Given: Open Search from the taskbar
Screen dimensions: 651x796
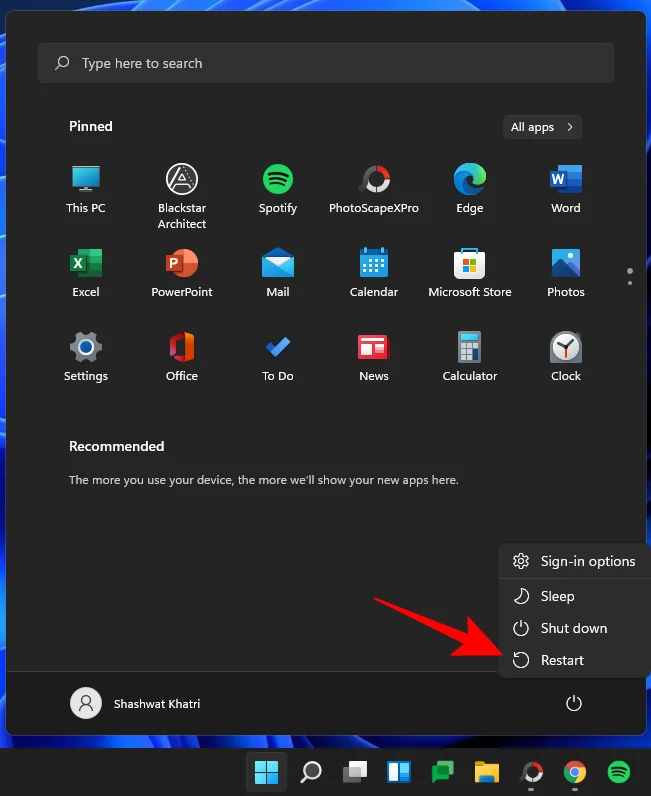Looking at the screenshot, I should [x=311, y=772].
